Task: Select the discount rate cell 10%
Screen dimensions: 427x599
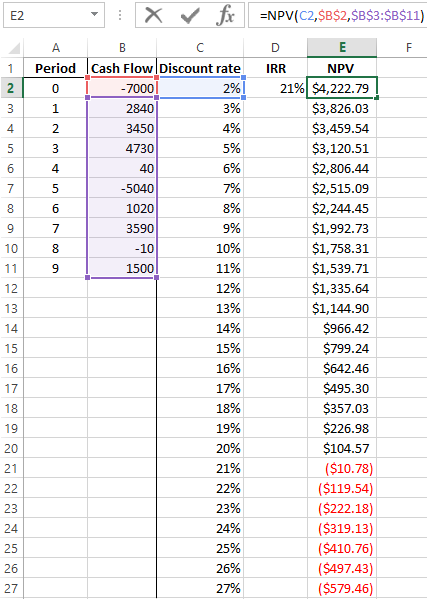Action: 200,248
